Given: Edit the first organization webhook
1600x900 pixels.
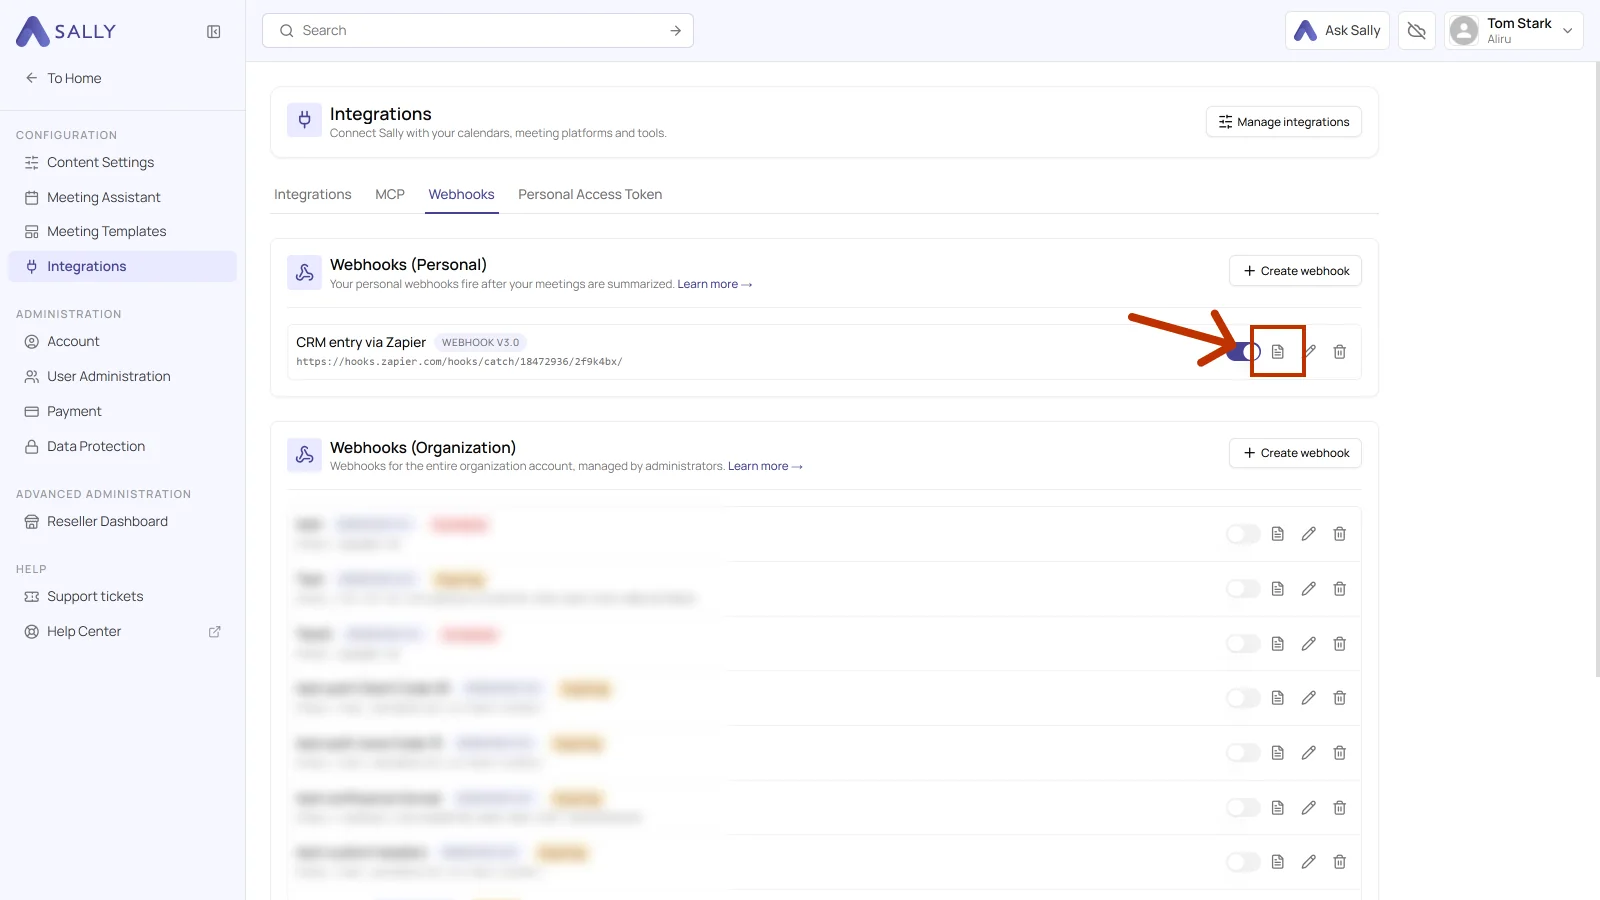Looking at the screenshot, I should [1309, 534].
